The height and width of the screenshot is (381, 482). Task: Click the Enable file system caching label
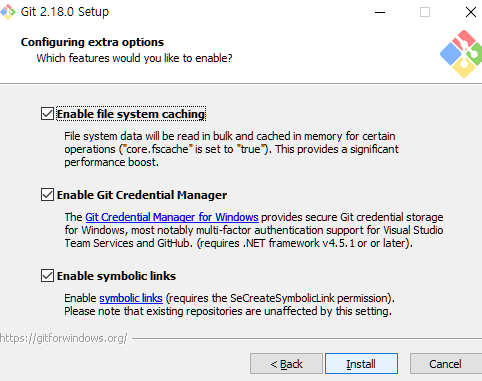coord(131,114)
